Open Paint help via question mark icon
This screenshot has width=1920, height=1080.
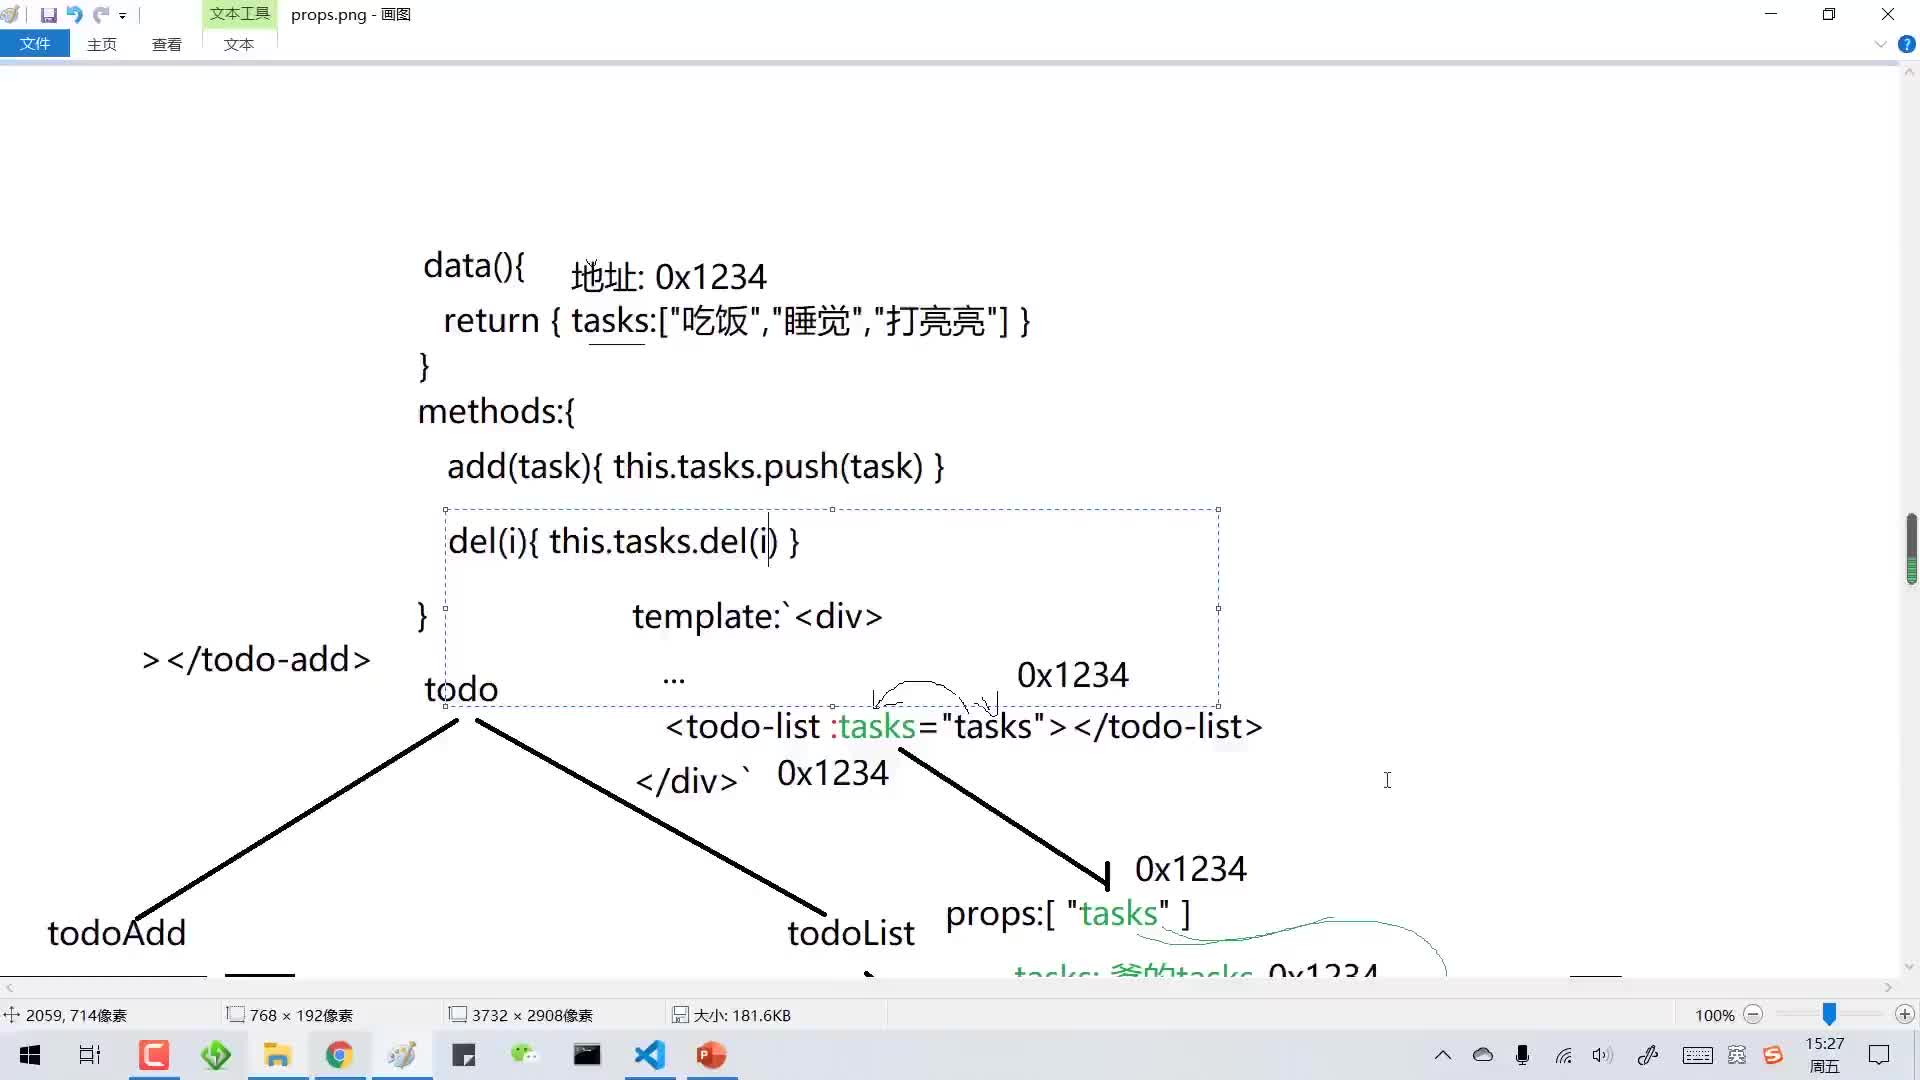(x=1906, y=44)
